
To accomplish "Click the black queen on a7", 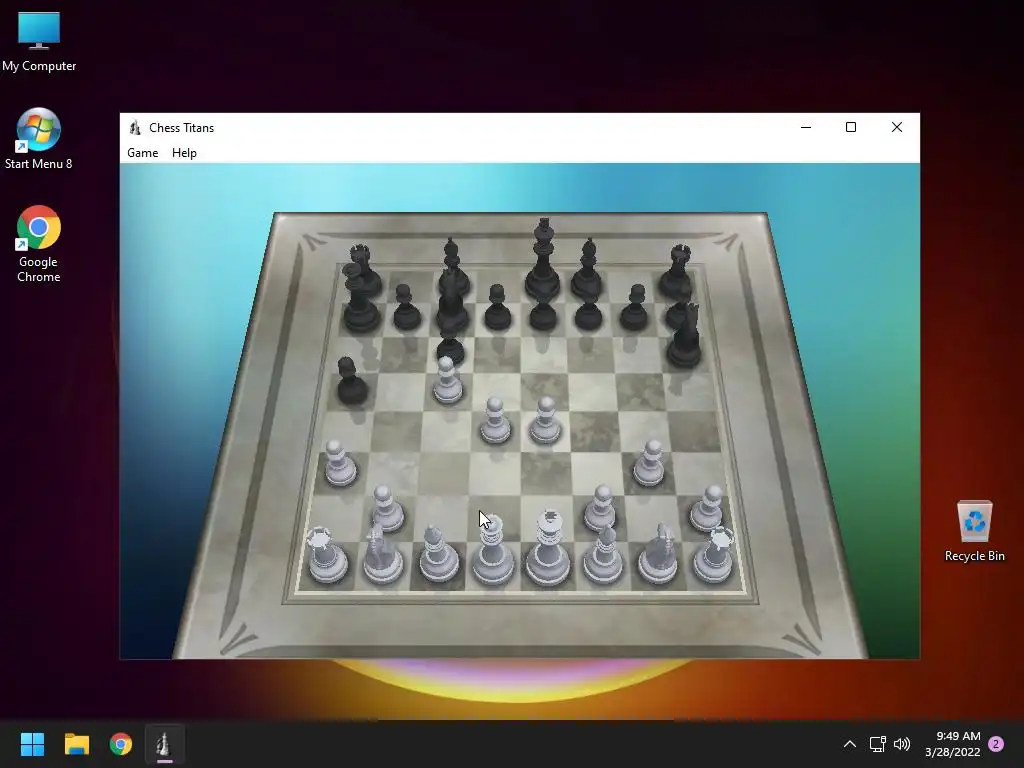I will 359,299.
